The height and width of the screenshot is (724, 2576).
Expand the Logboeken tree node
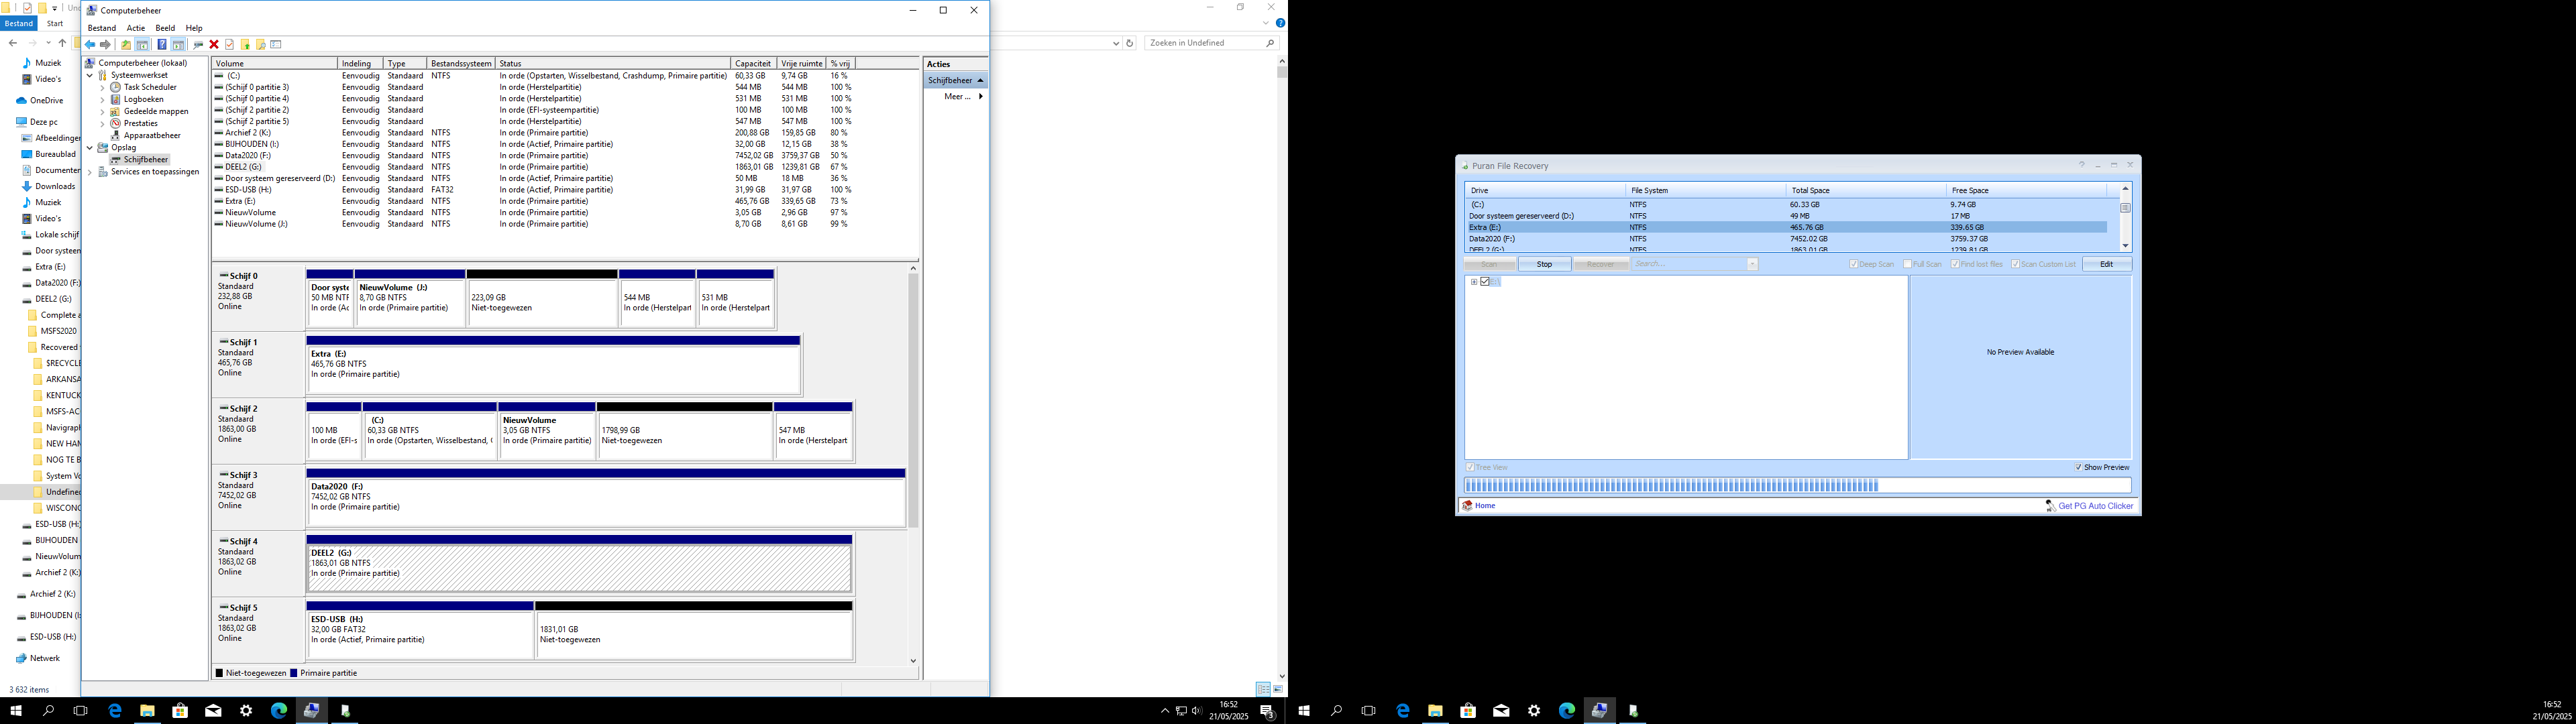102,99
